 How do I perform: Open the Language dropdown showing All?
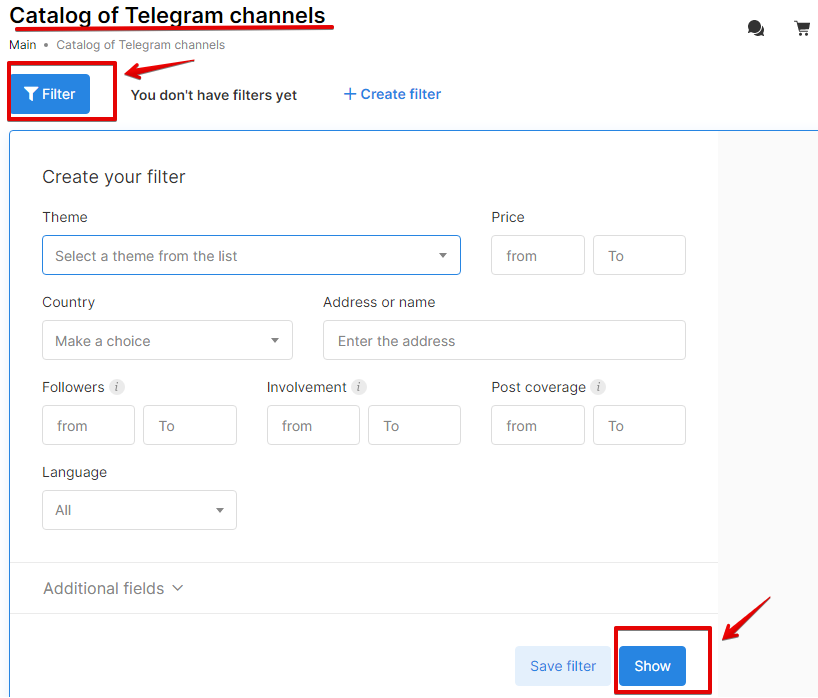coord(138,510)
